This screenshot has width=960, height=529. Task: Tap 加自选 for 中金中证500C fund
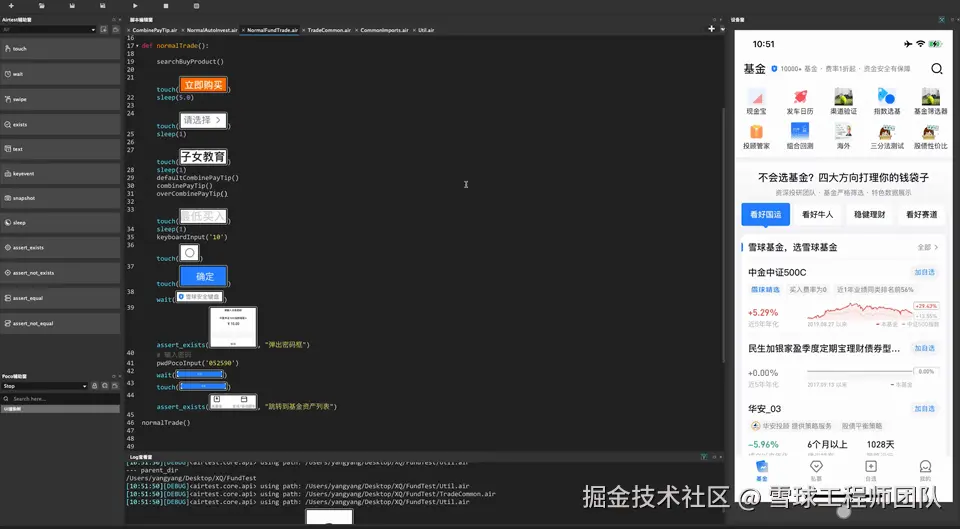(924, 272)
